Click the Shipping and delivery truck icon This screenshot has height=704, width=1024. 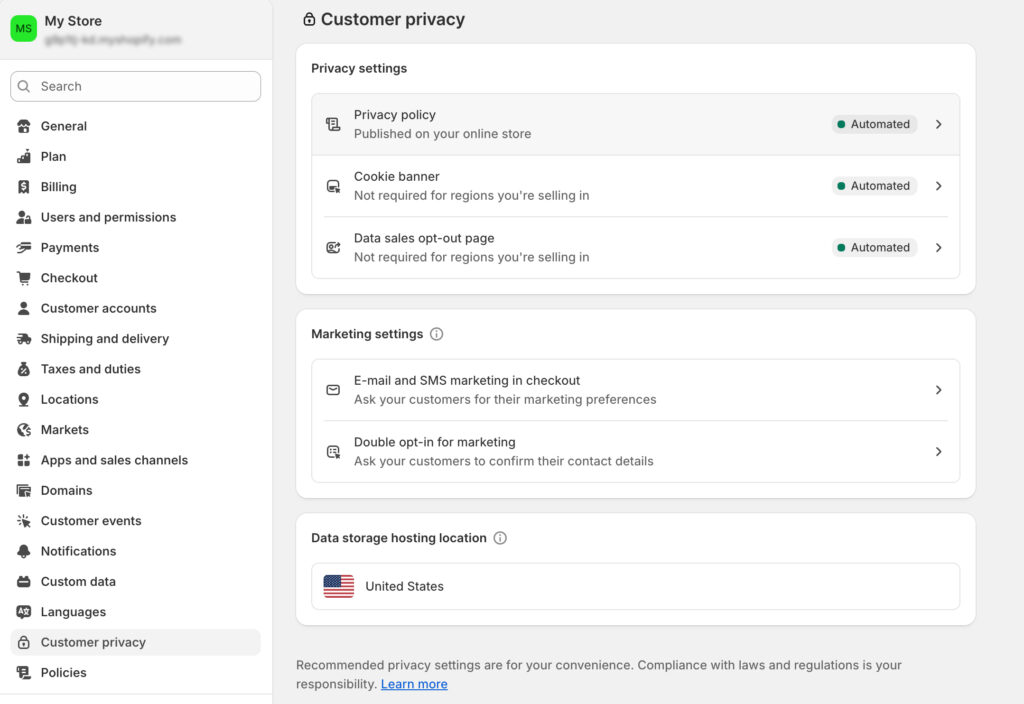pos(24,339)
